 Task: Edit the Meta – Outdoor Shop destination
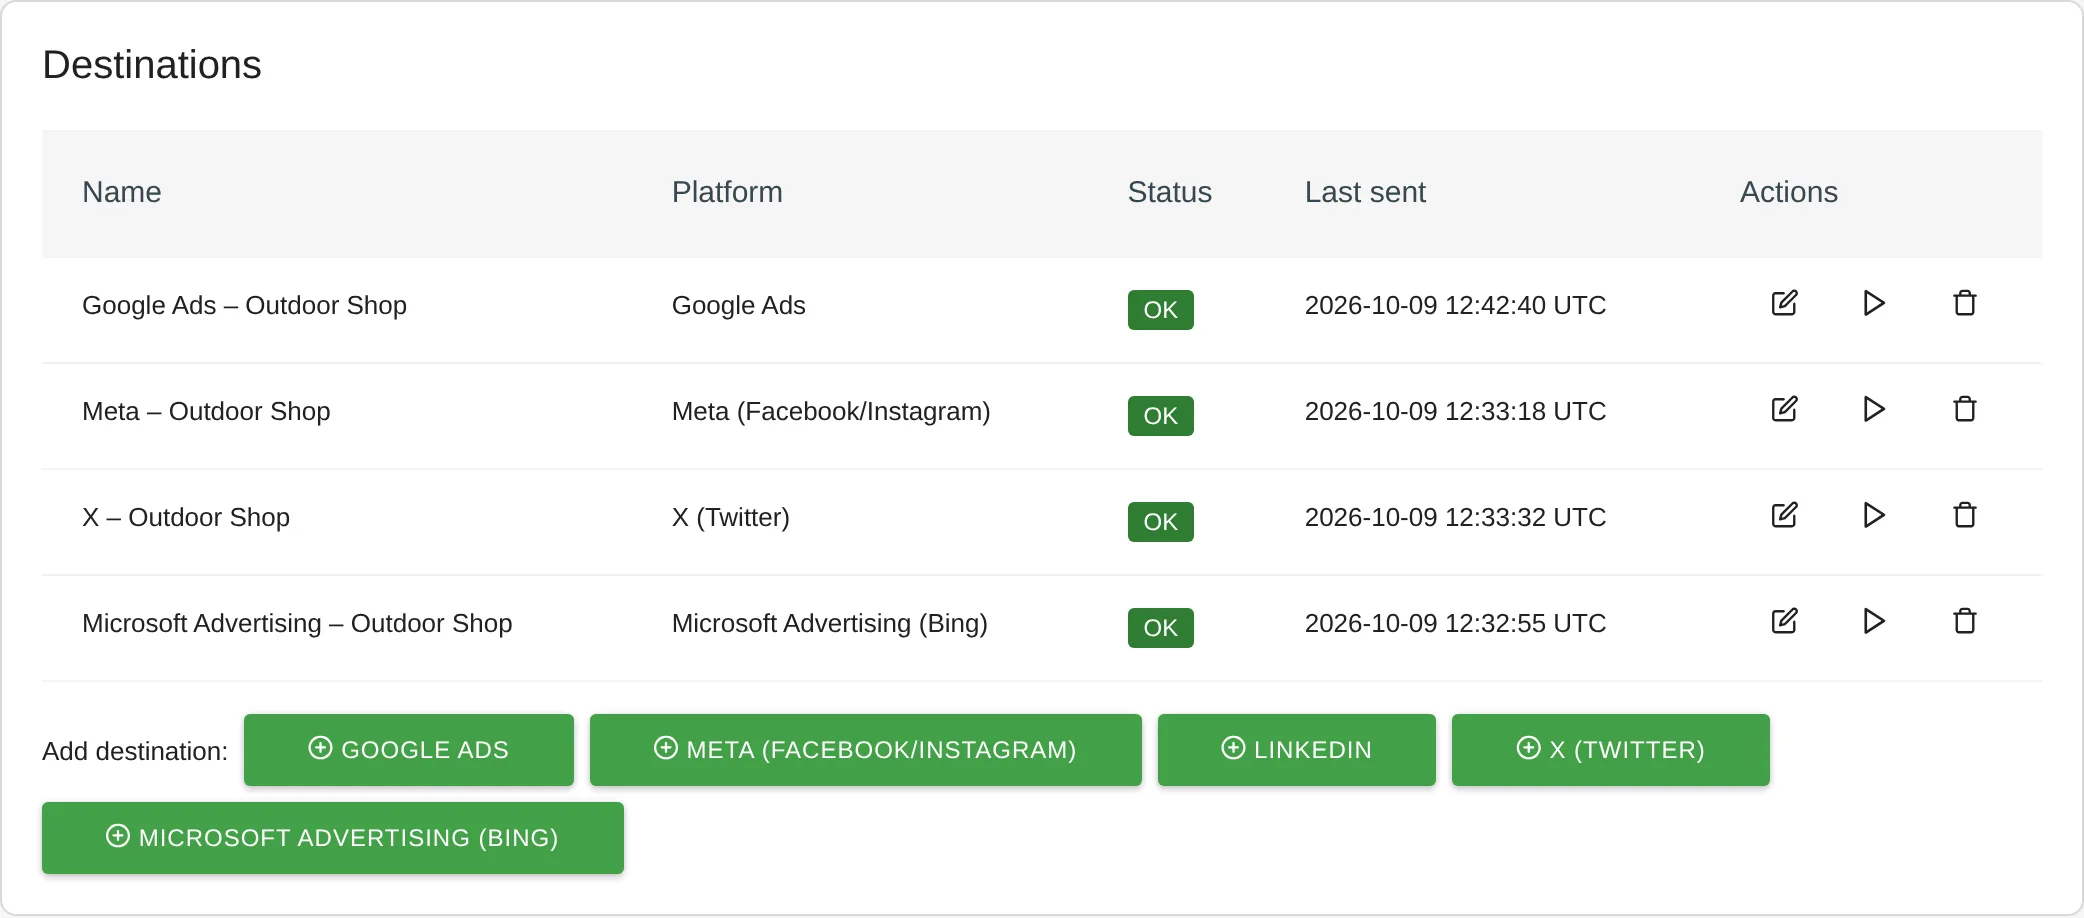point(1785,409)
